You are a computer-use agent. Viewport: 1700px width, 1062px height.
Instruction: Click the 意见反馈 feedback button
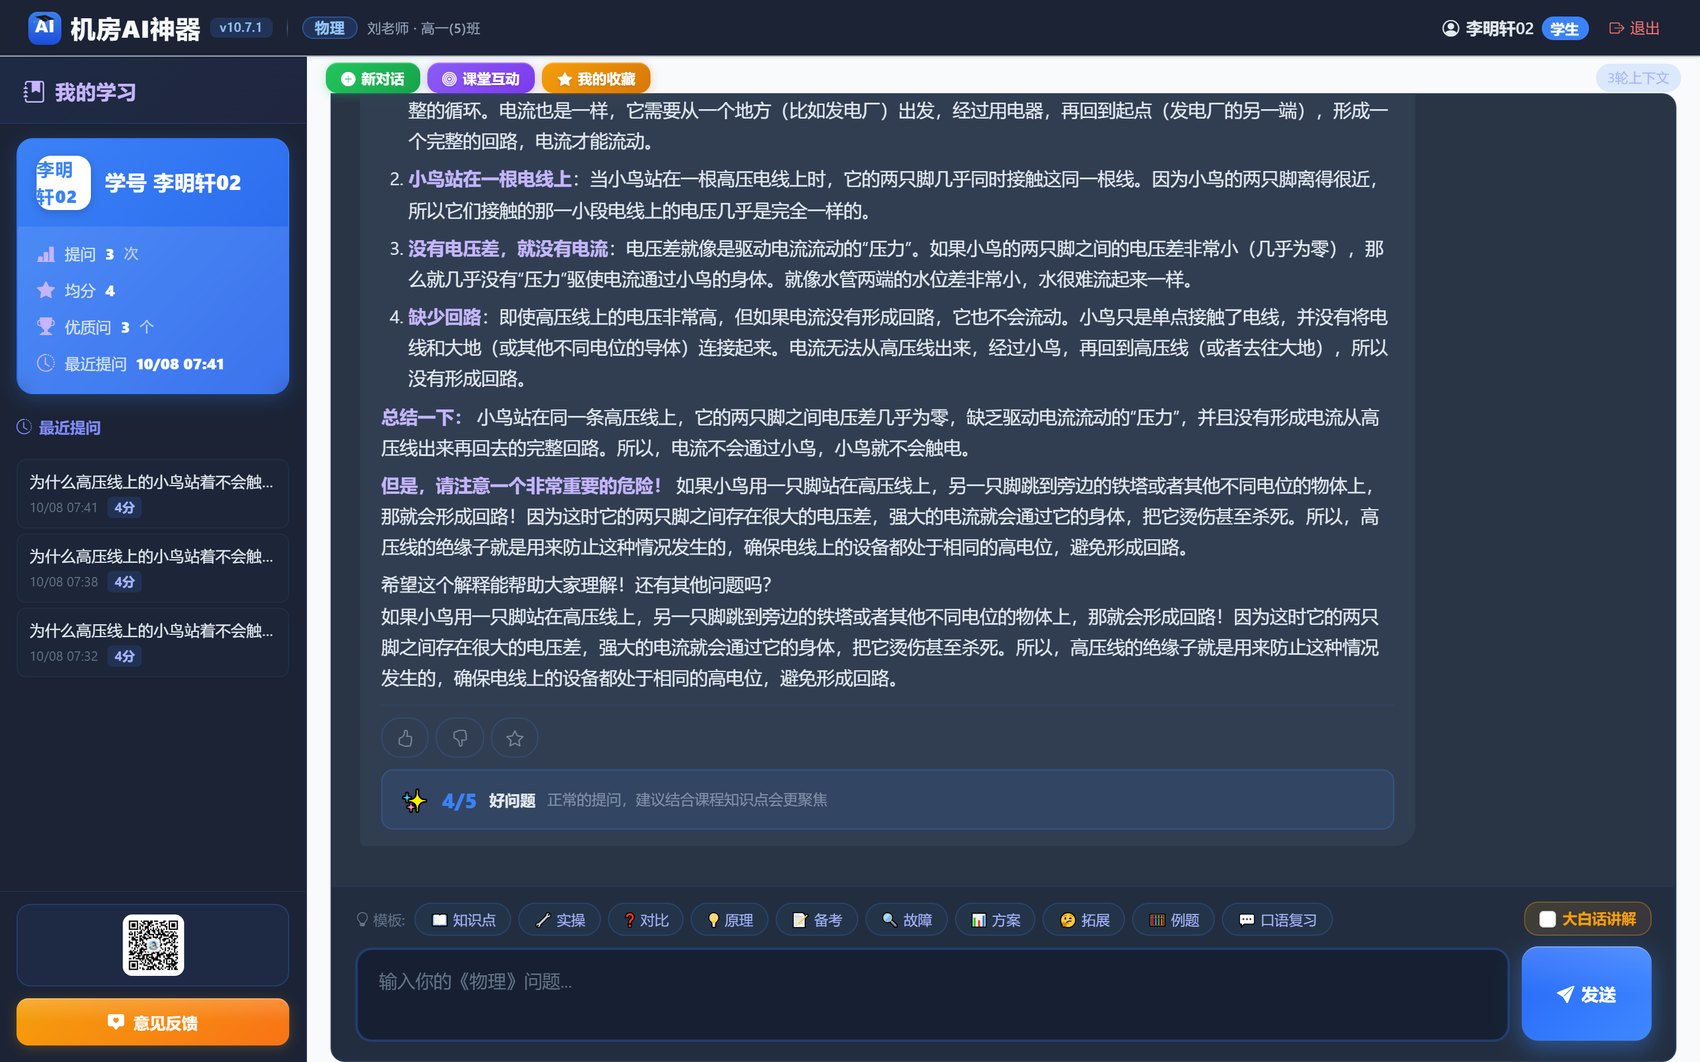153,1022
